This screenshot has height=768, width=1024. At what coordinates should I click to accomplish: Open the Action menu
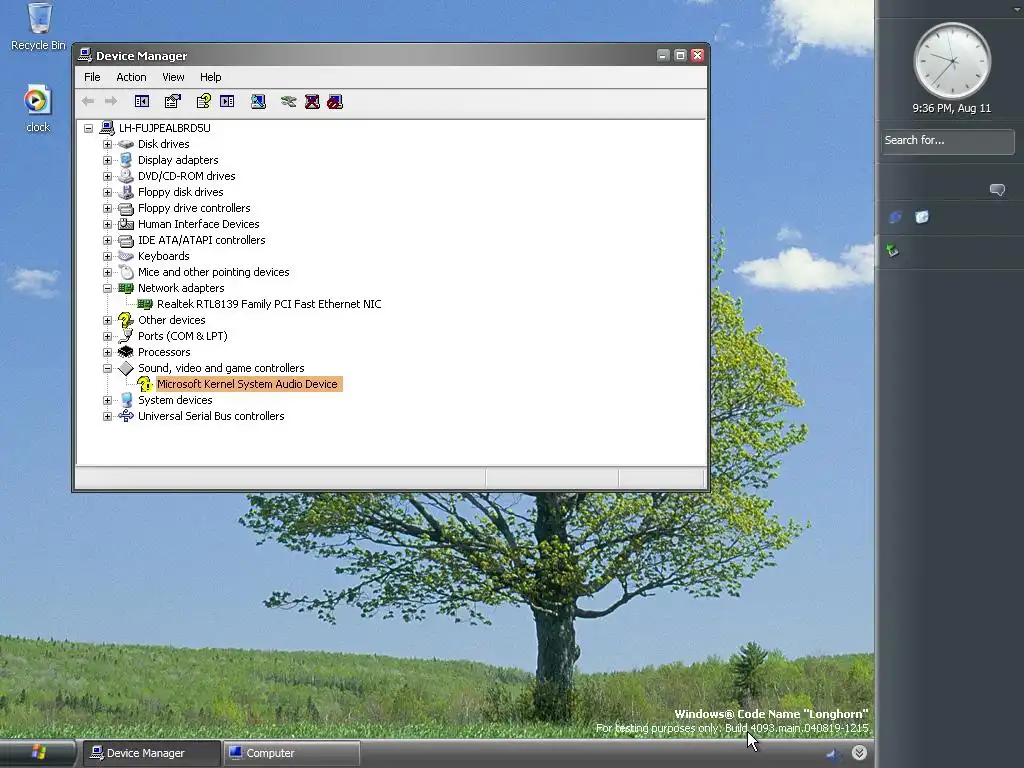coord(131,77)
